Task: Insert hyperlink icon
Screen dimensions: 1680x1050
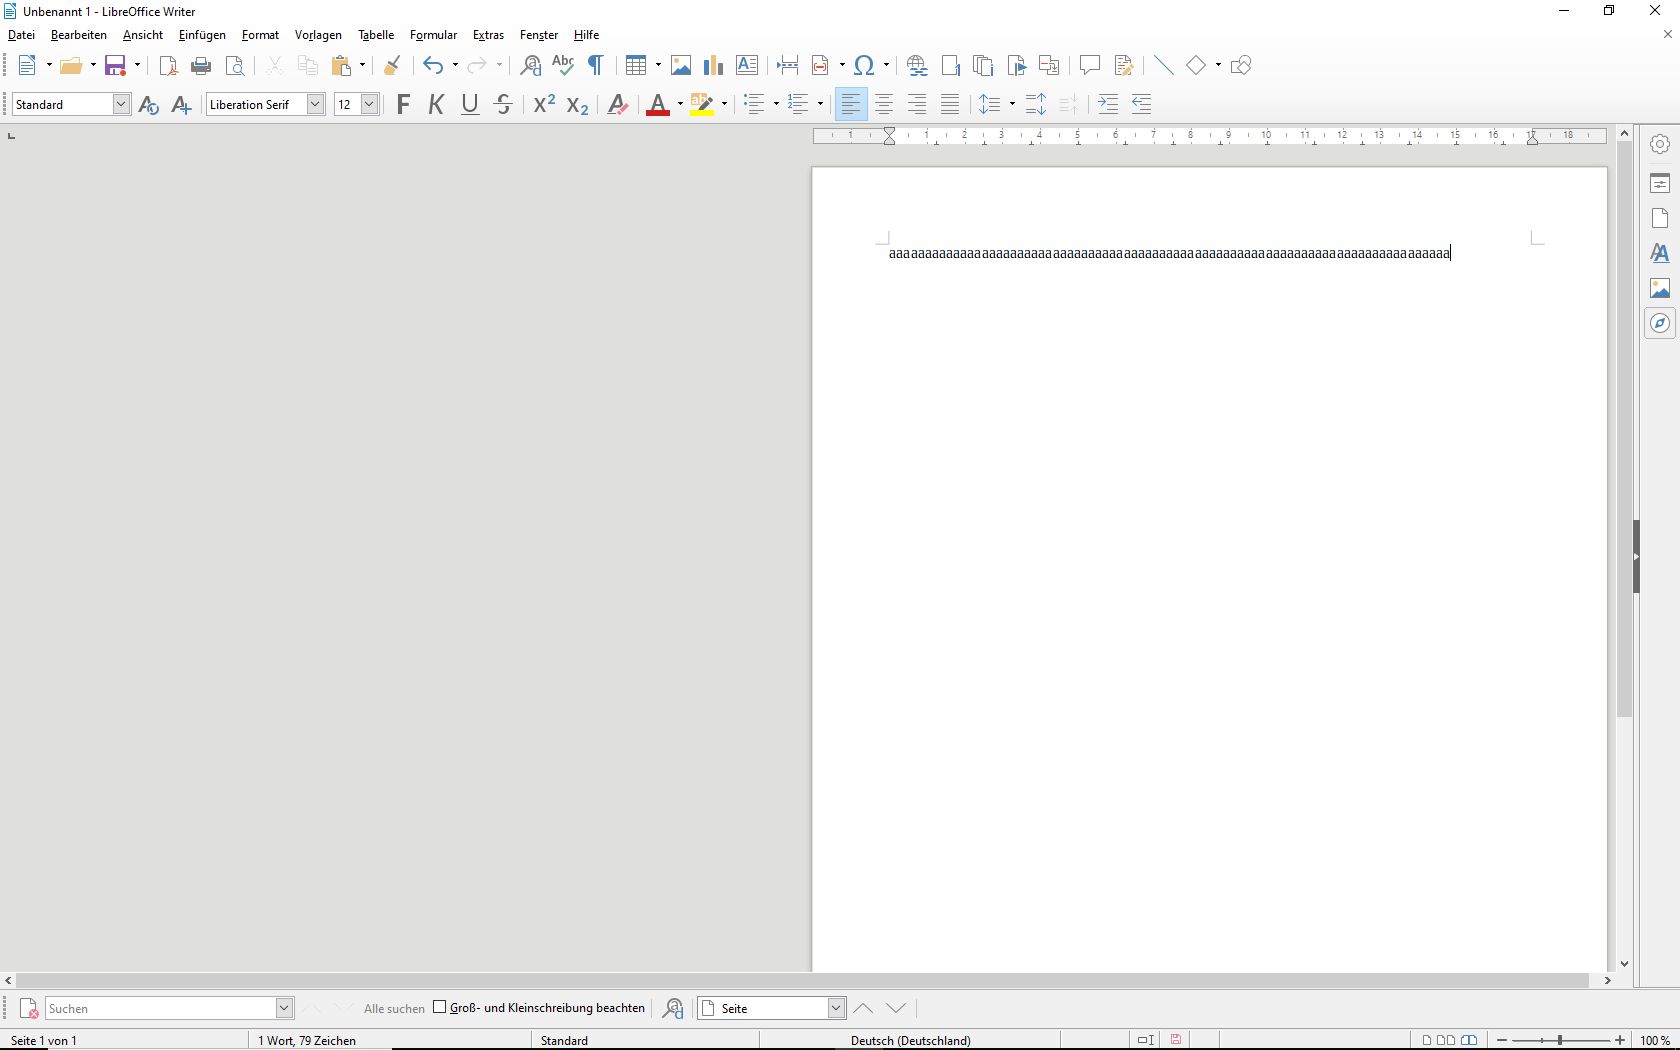Action: (x=917, y=66)
